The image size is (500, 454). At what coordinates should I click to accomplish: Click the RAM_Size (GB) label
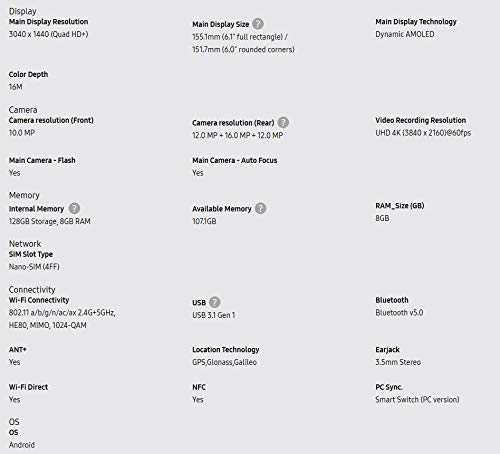tap(400, 206)
